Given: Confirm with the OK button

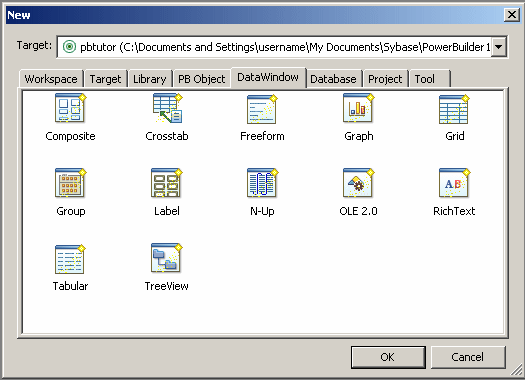Looking at the screenshot, I should (x=388, y=357).
